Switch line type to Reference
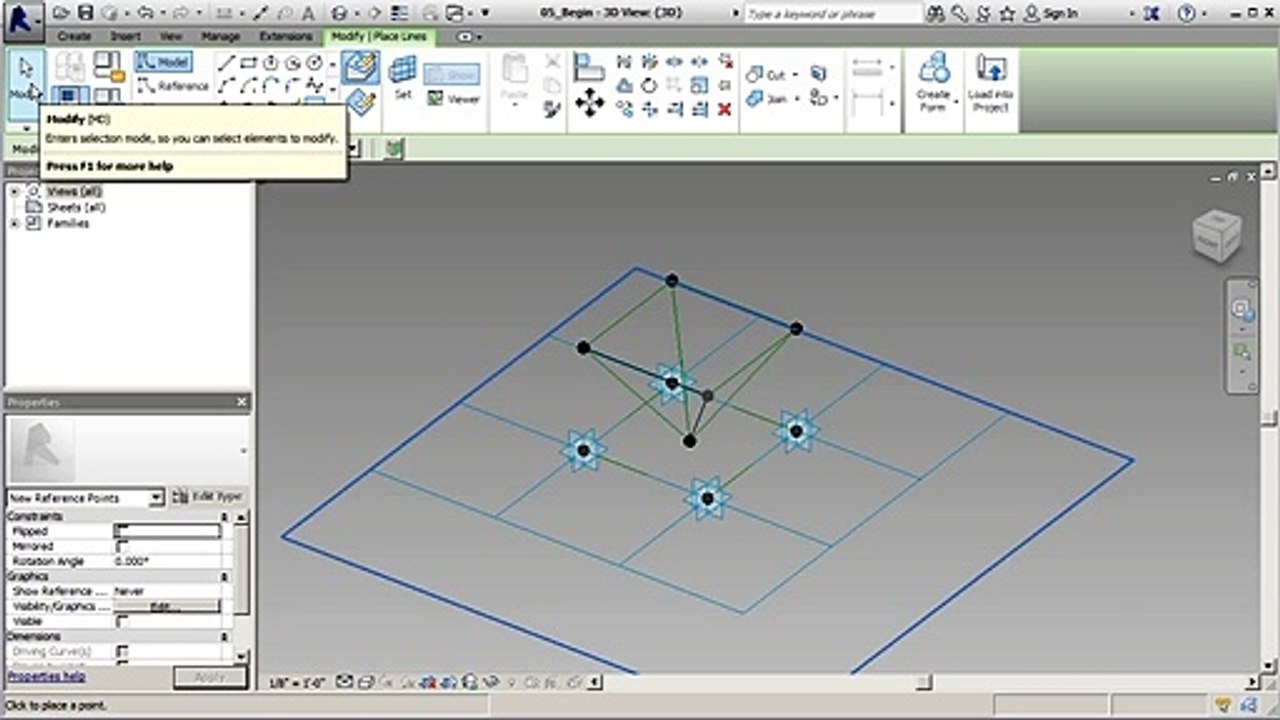This screenshot has width=1280, height=720. click(172, 86)
